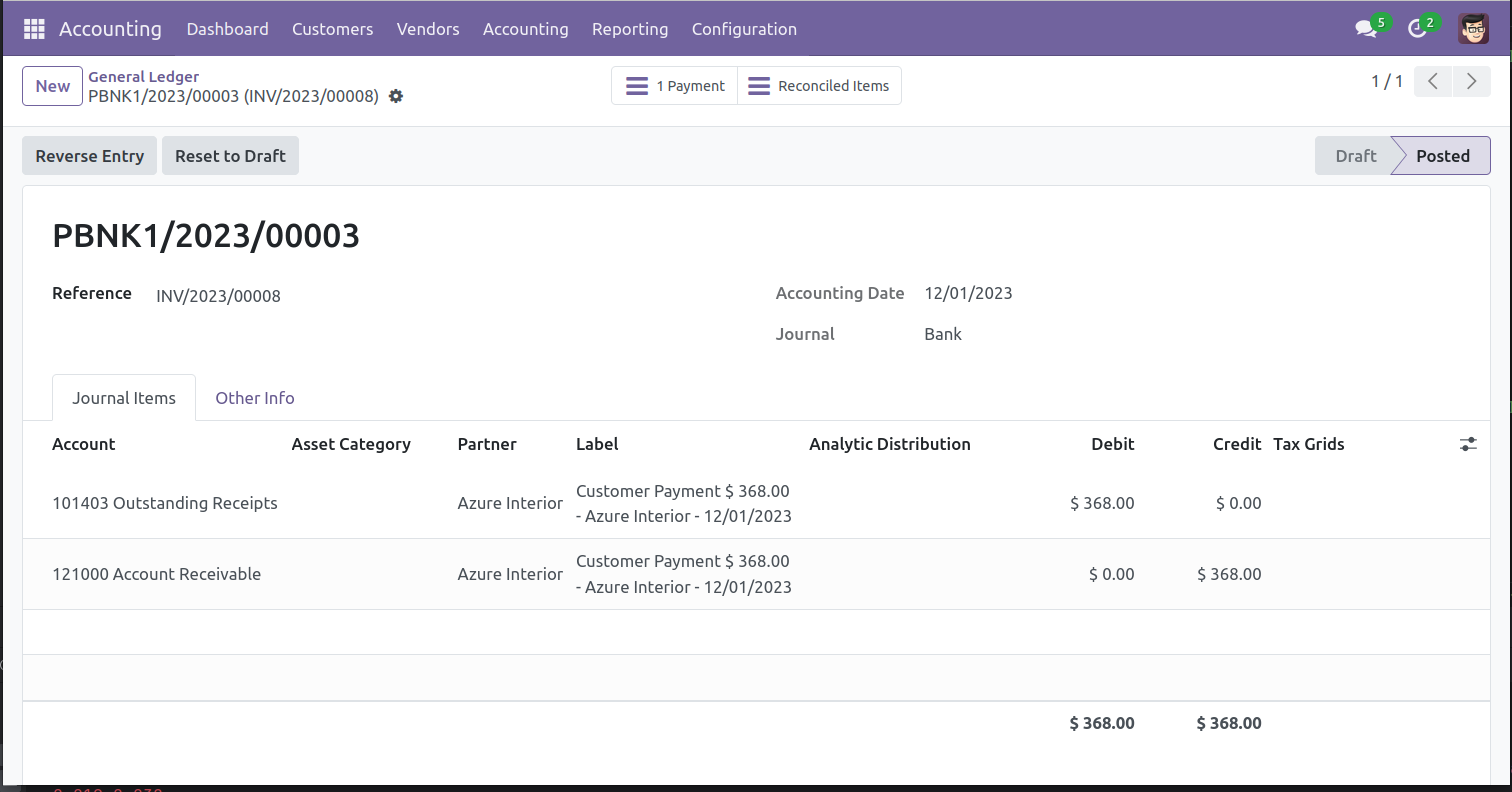Open optional columns settings icon
The height and width of the screenshot is (792, 1512).
point(1468,444)
